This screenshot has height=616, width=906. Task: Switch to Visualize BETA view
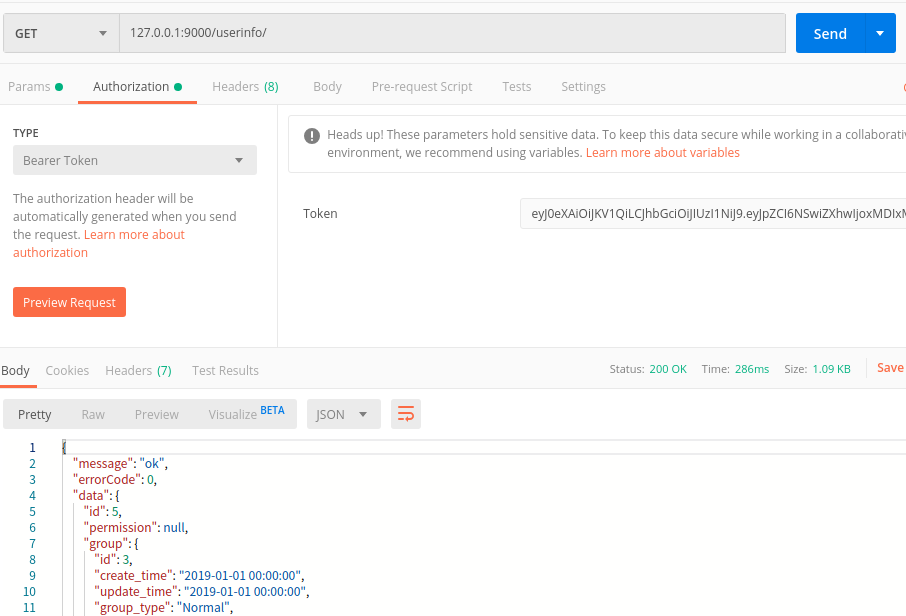pyautogui.click(x=247, y=413)
